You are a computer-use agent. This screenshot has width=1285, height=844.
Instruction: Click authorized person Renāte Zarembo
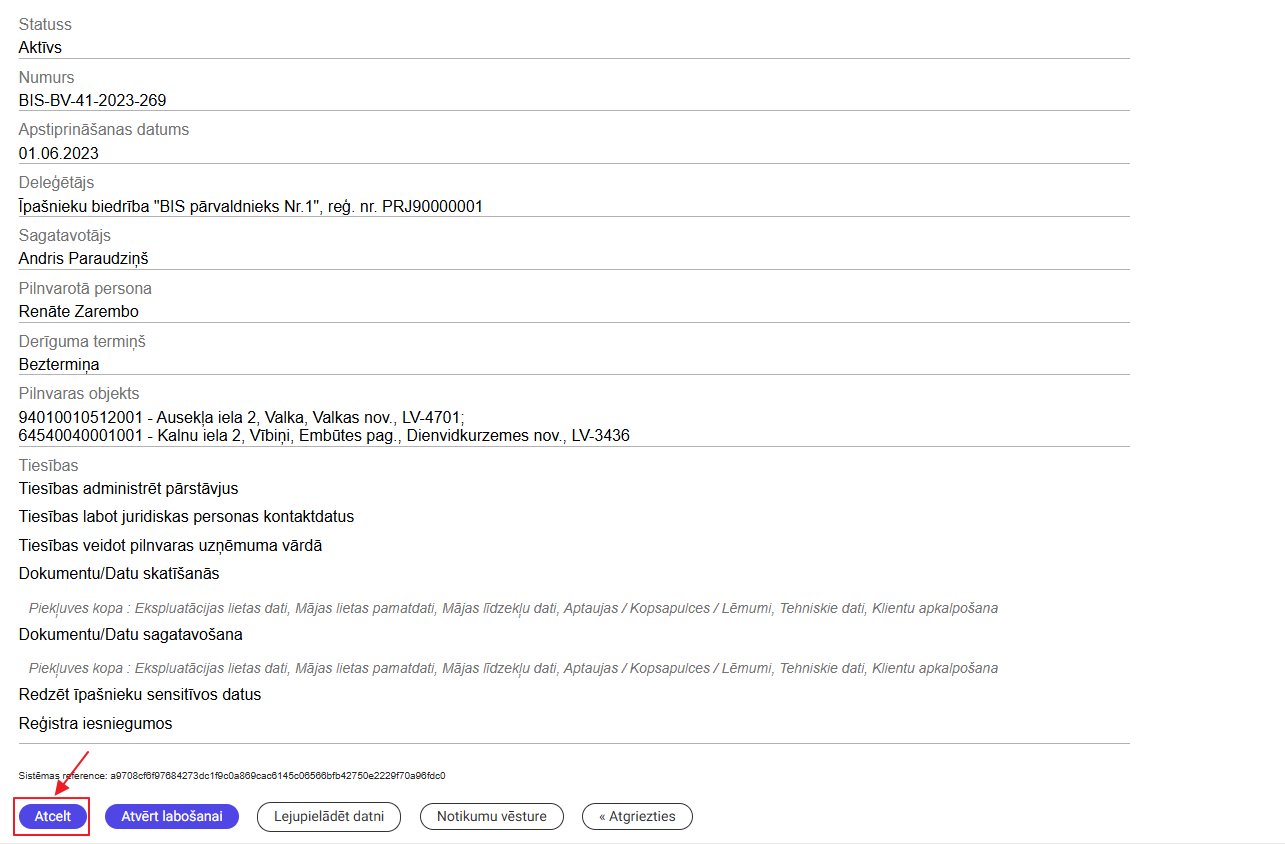pyautogui.click(x=78, y=311)
